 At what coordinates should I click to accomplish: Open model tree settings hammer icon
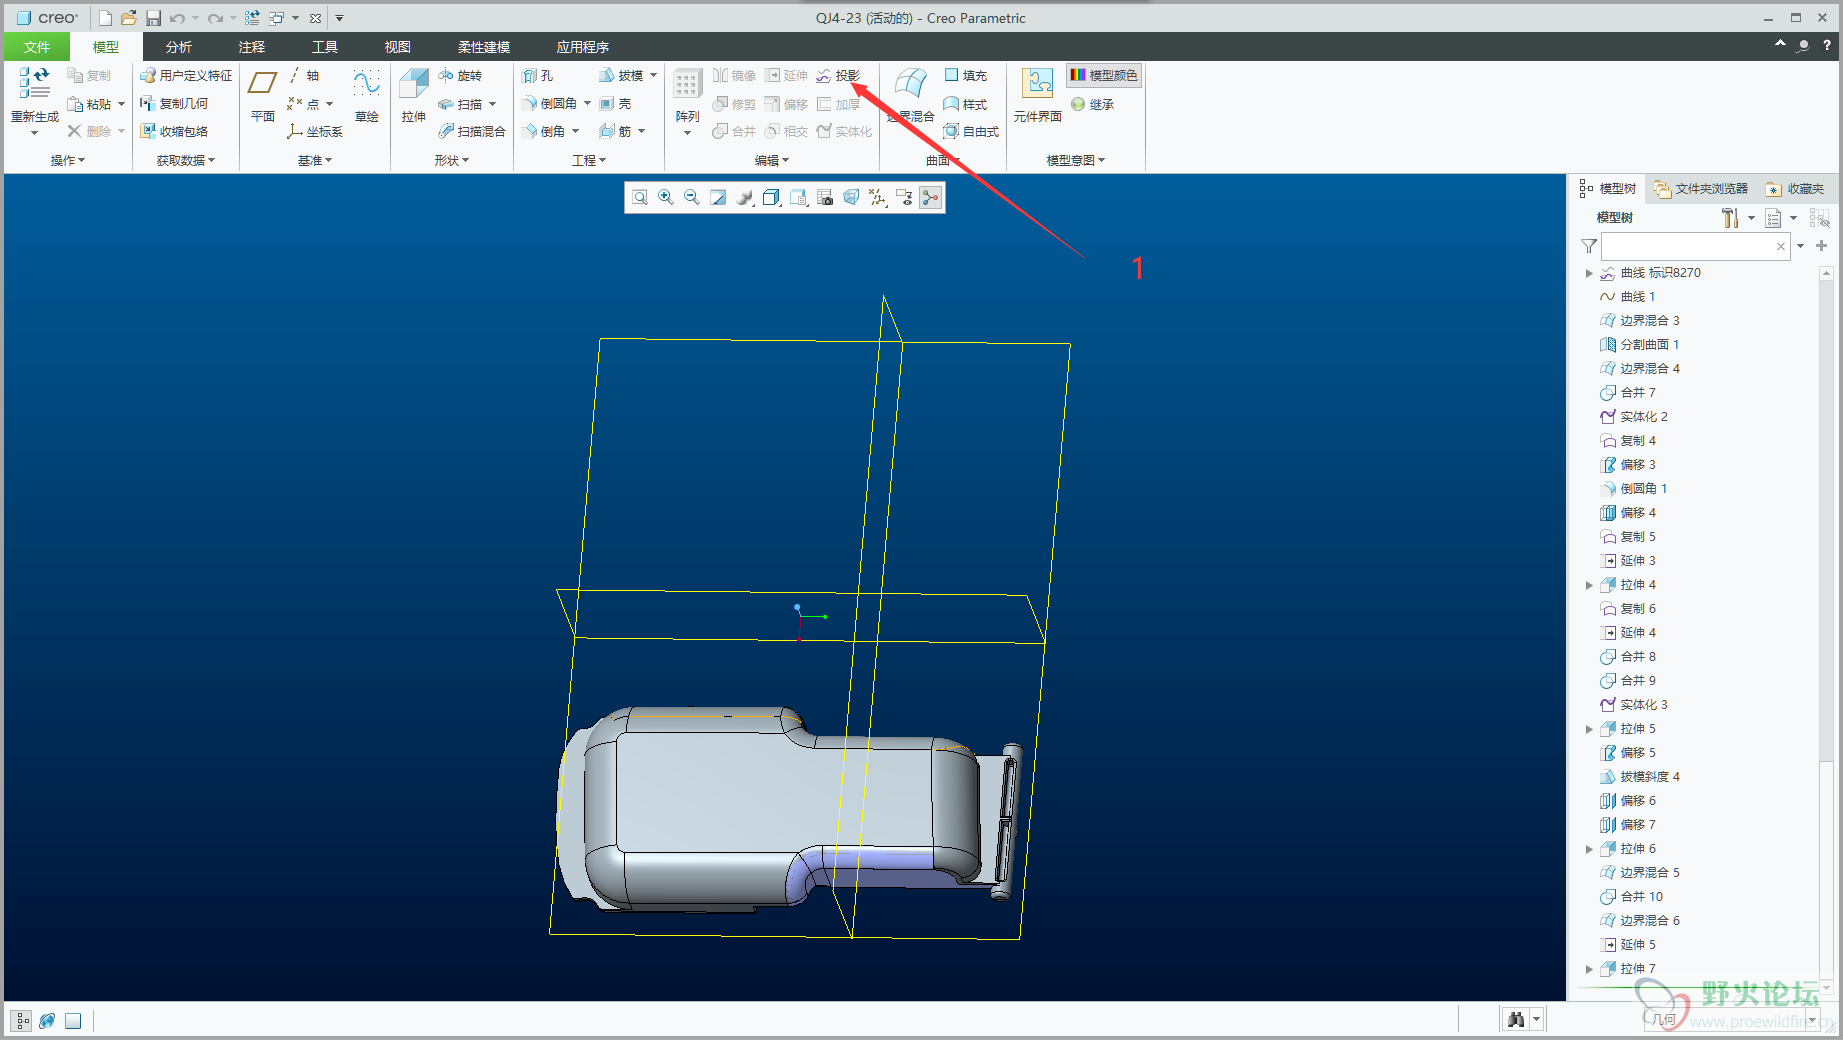coord(1730,218)
